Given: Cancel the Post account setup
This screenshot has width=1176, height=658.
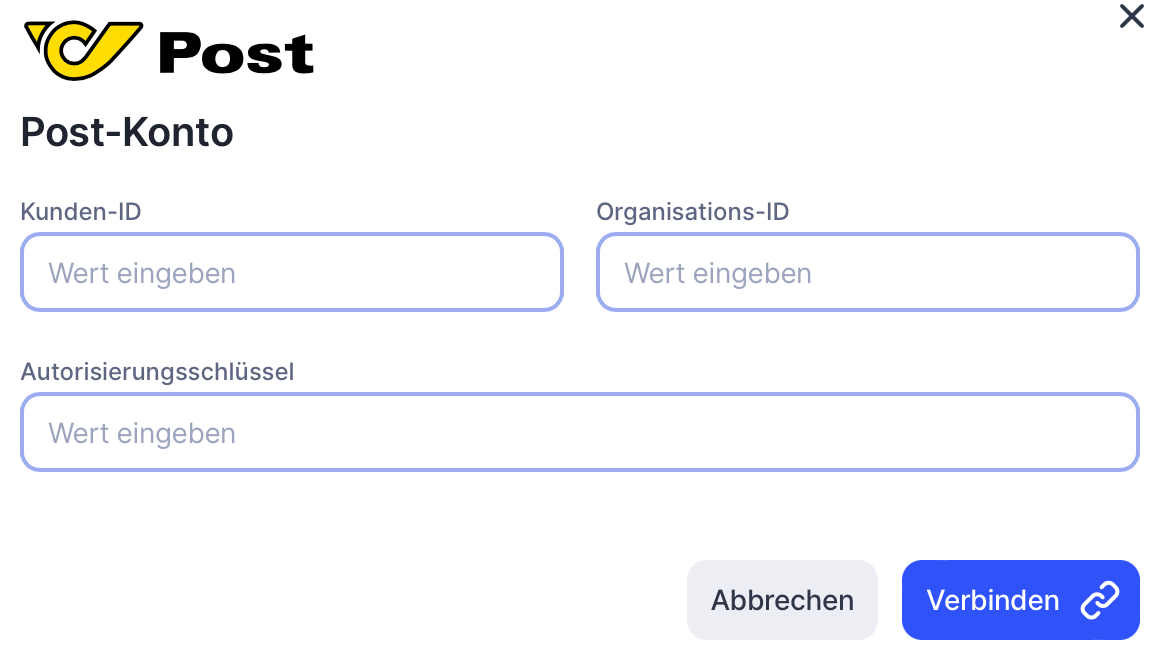Looking at the screenshot, I should pos(782,600).
